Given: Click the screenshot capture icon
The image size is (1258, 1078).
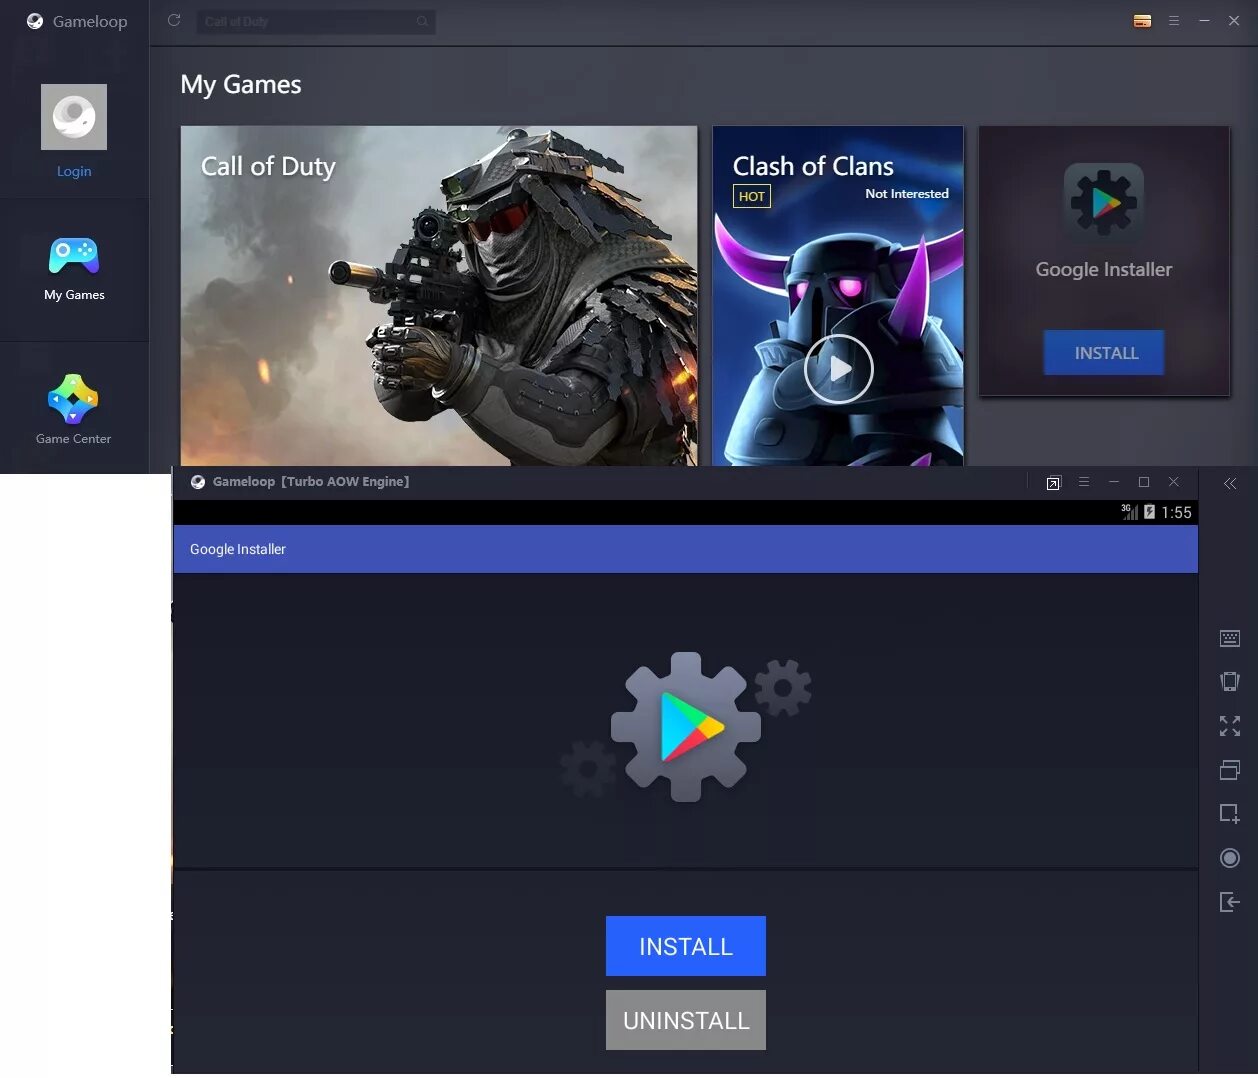Looking at the screenshot, I should click(x=1230, y=814).
